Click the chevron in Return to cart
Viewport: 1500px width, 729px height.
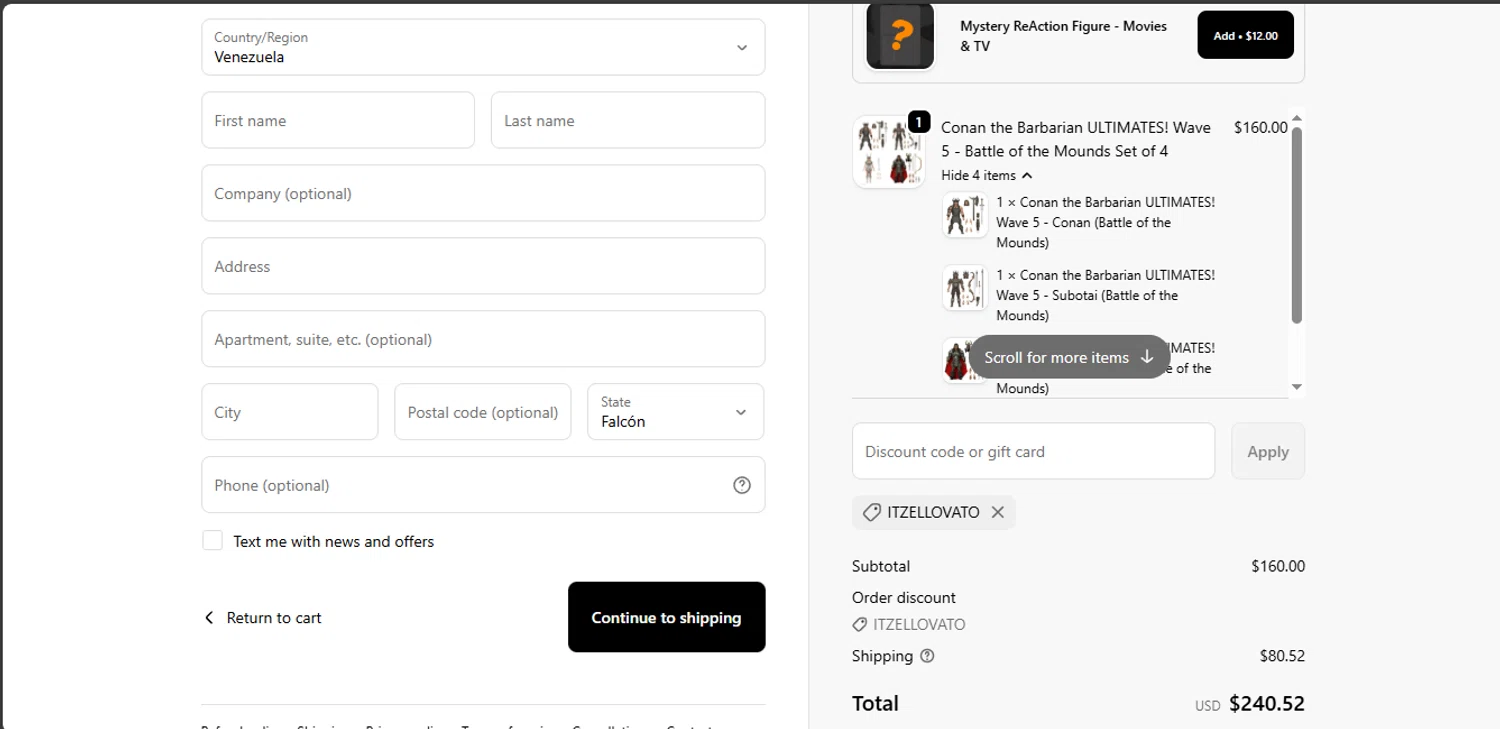tap(209, 618)
